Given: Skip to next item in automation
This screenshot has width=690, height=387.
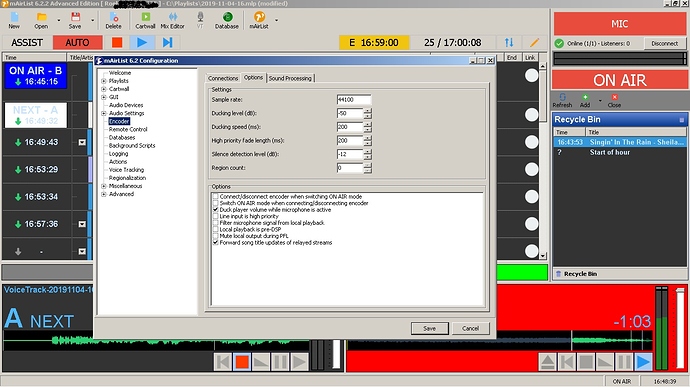Looking at the screenshot, I should [x=168, y=42].
